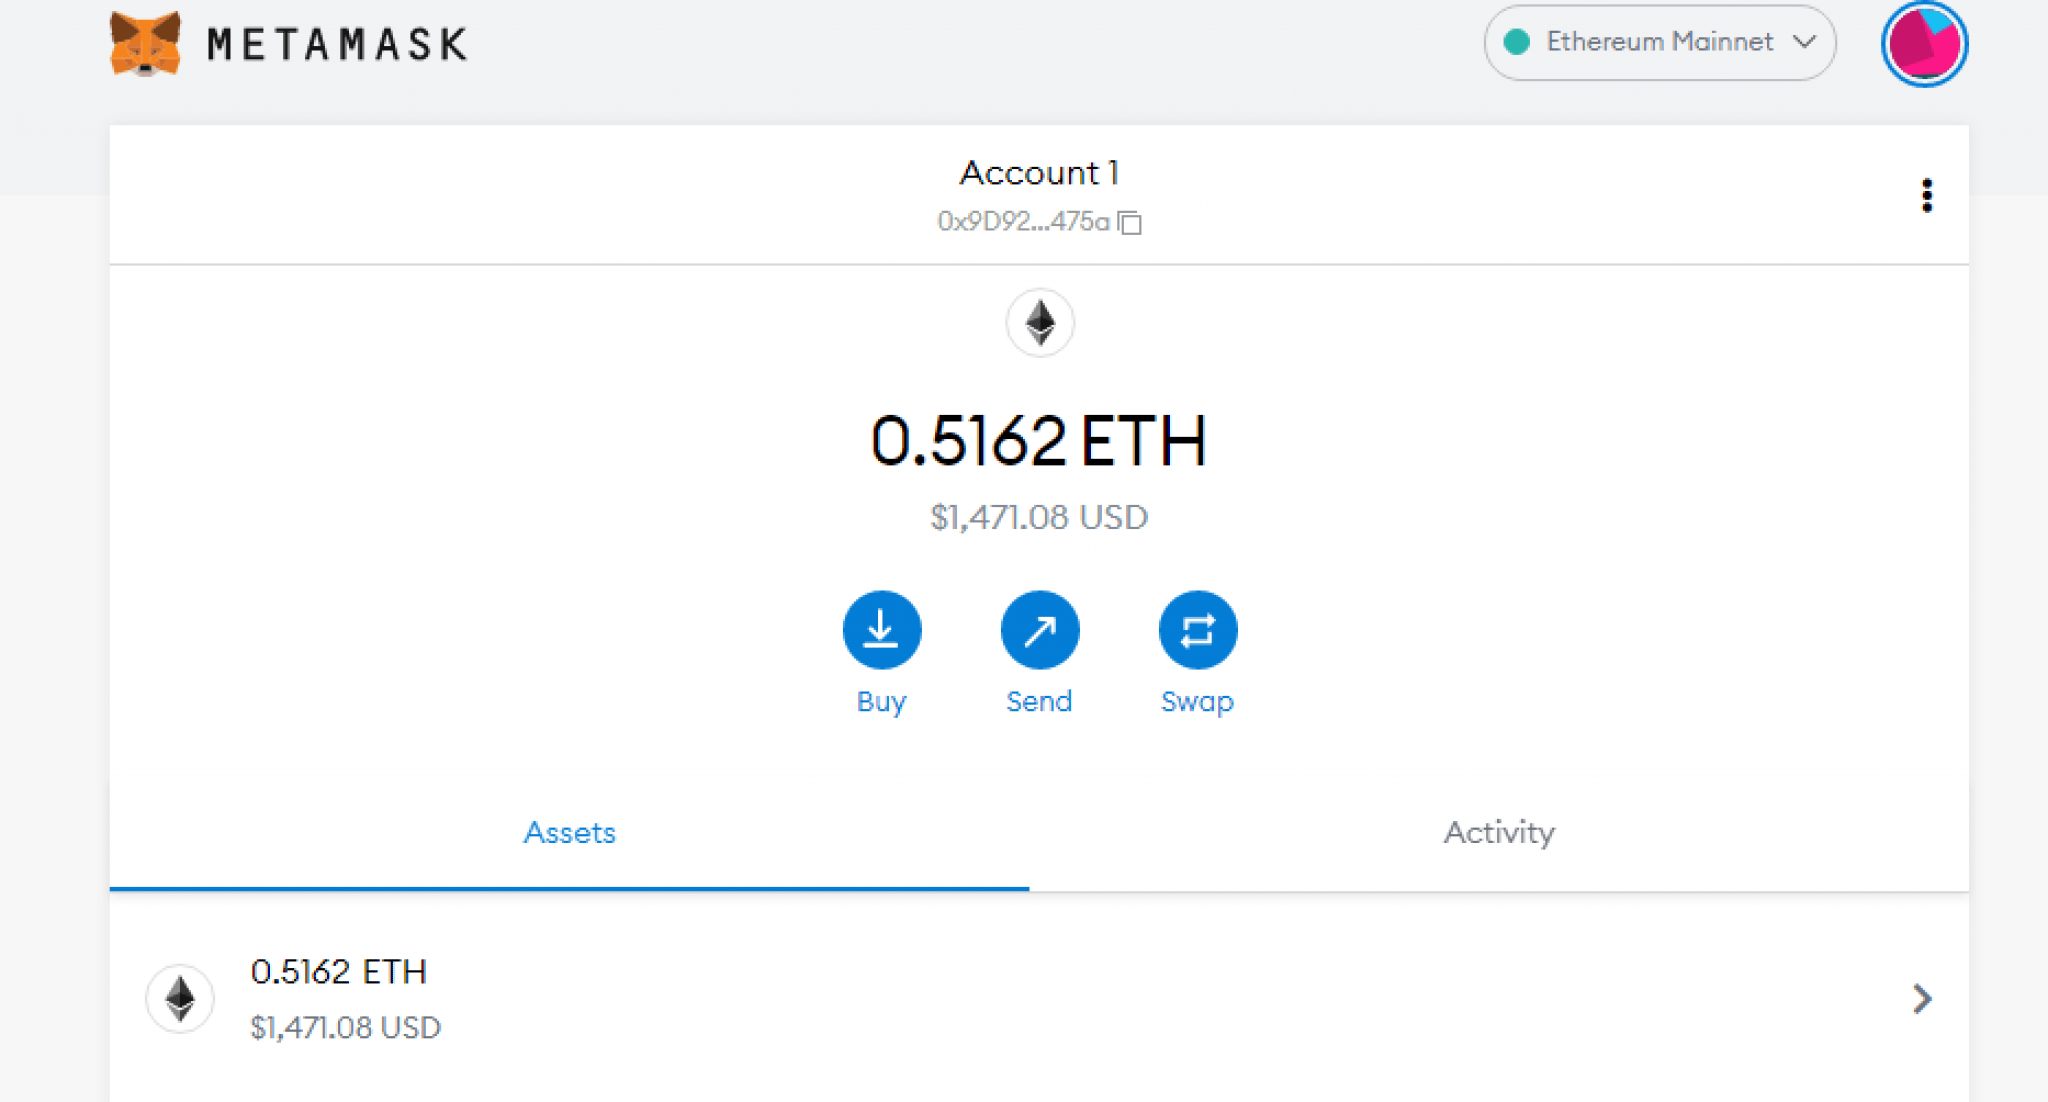The height and width of the screenshot is (1102, 2048).
Task: Click the $1,471.08 USD value text
Action: pyautogui.click(x=1039, y=517)
